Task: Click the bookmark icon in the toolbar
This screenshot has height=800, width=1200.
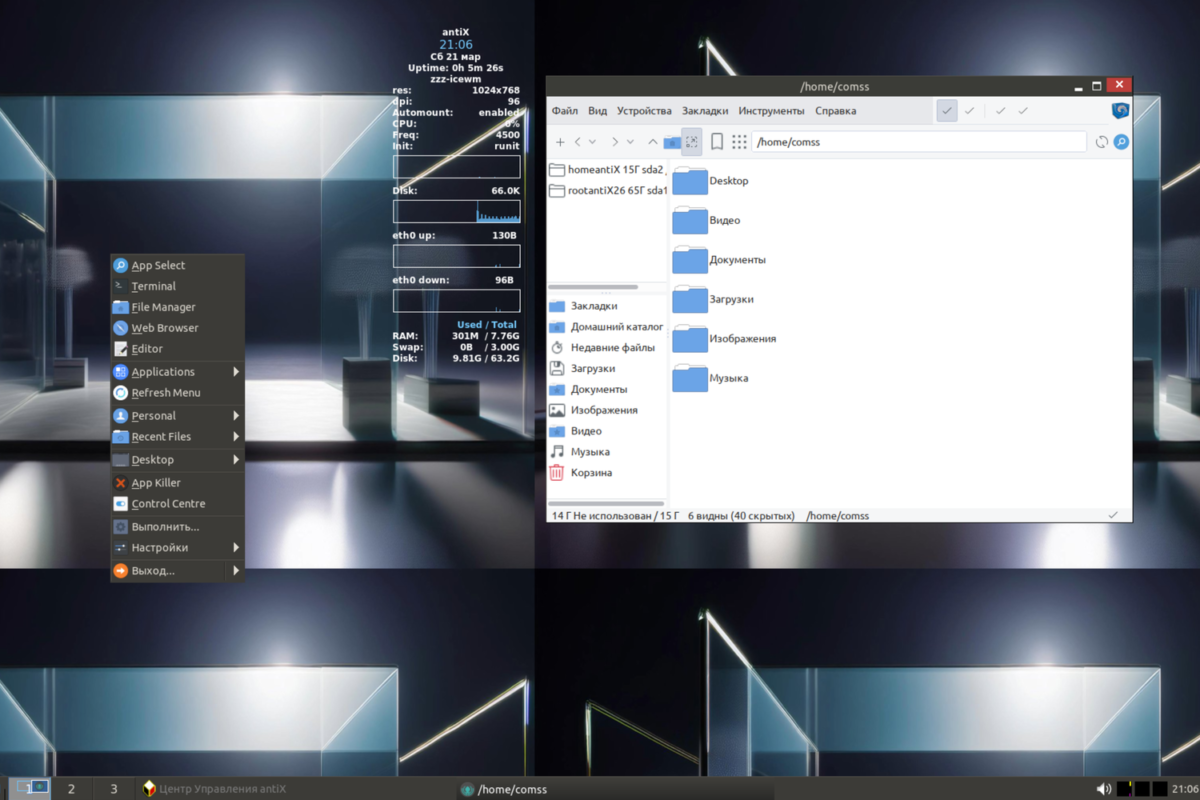Action: 716,142
